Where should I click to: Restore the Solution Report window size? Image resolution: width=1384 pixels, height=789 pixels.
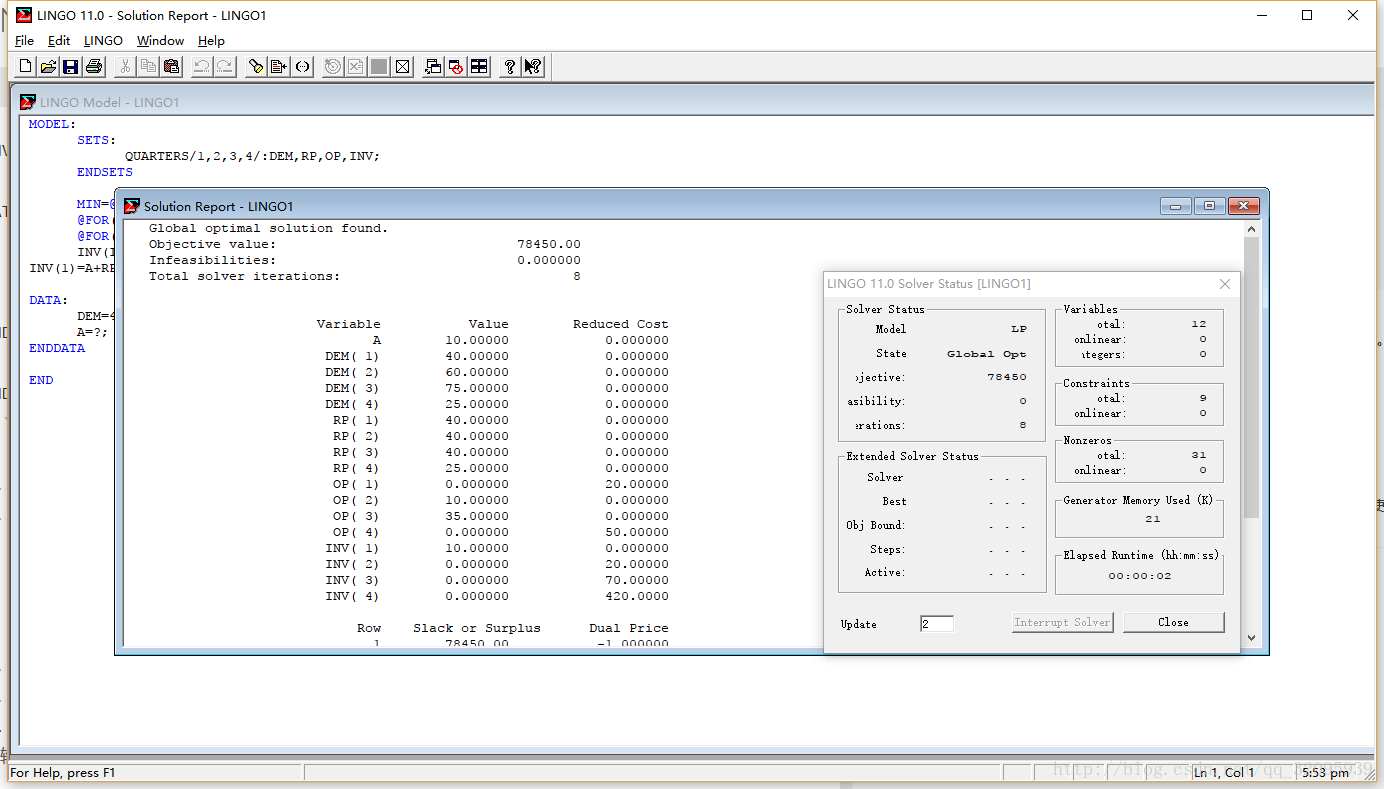pyautogui.click(x=1209, y=206)
